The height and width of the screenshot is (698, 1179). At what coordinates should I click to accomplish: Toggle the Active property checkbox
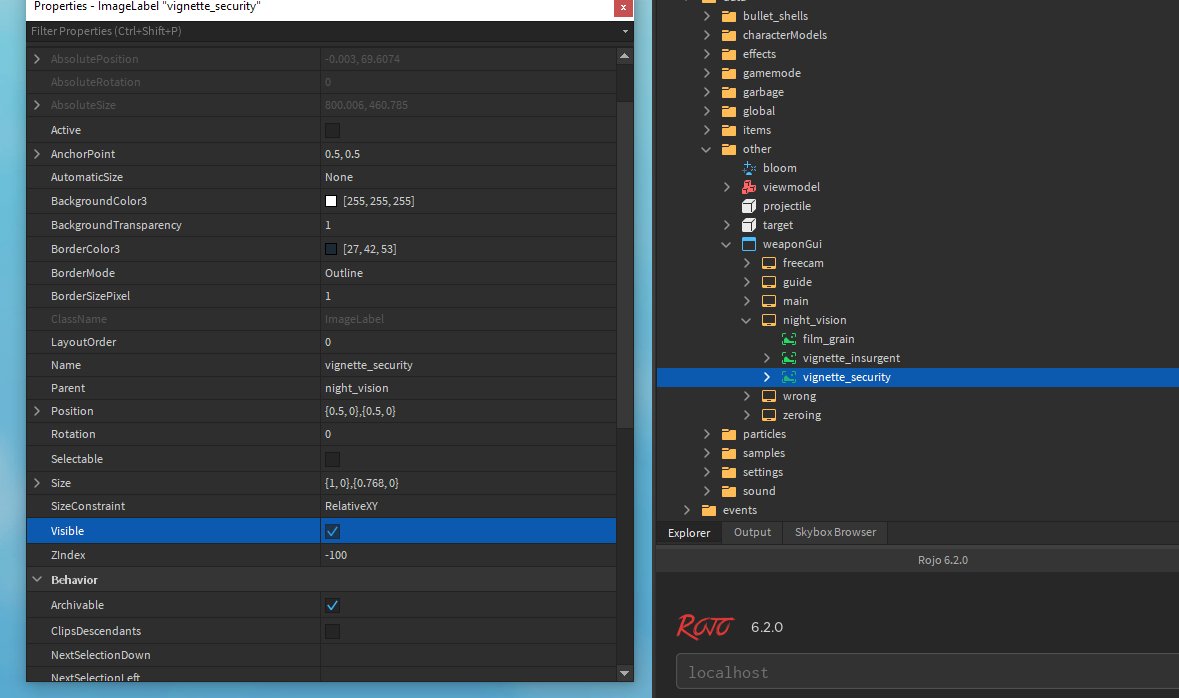click(332, 130)
